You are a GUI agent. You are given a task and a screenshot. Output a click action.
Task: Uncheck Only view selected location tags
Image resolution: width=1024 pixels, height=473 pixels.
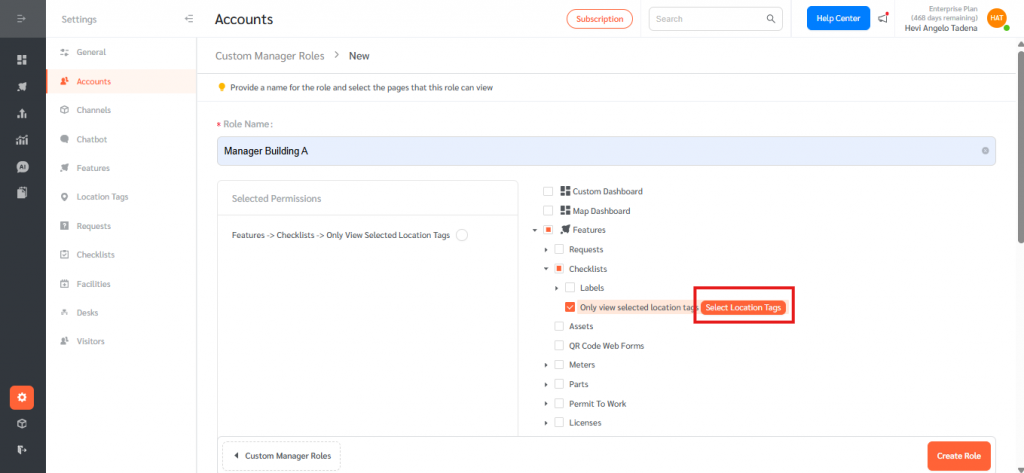(570, 307)
